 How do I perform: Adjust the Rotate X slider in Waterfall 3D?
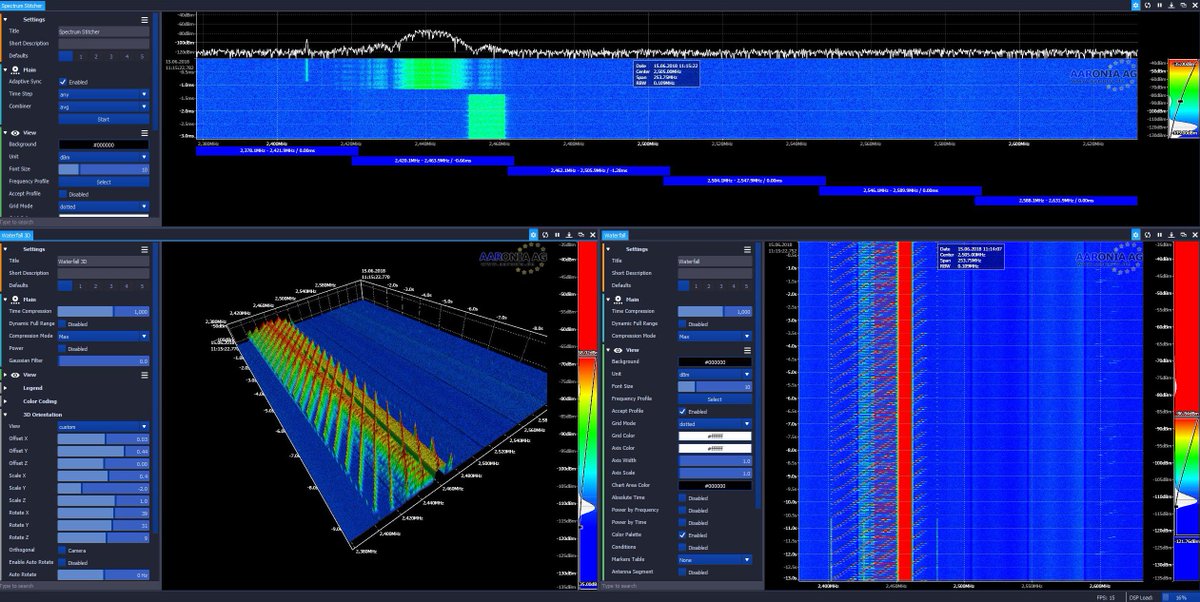pyautogui.click(x=103, y=513)
